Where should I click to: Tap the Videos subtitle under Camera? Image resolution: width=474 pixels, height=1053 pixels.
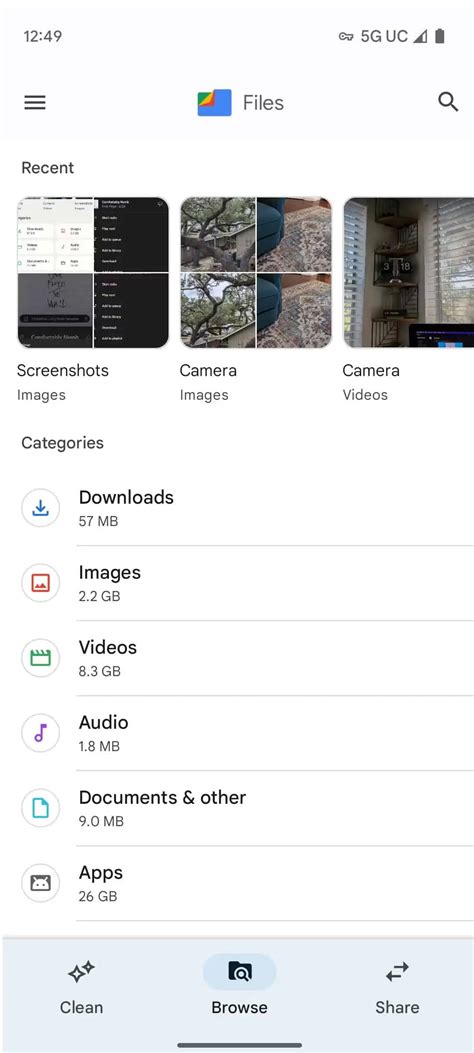tap(365, 395)
